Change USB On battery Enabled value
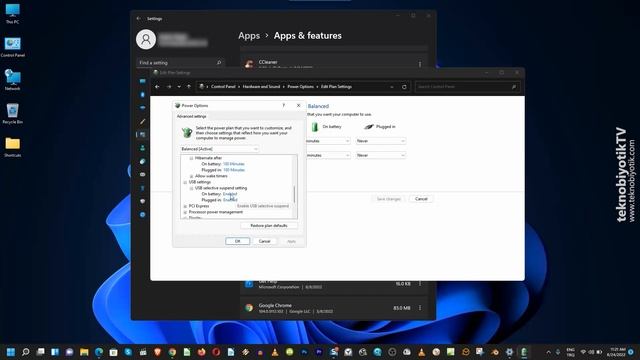This screenshot has height=360, width=640. (x=230, y=194)
